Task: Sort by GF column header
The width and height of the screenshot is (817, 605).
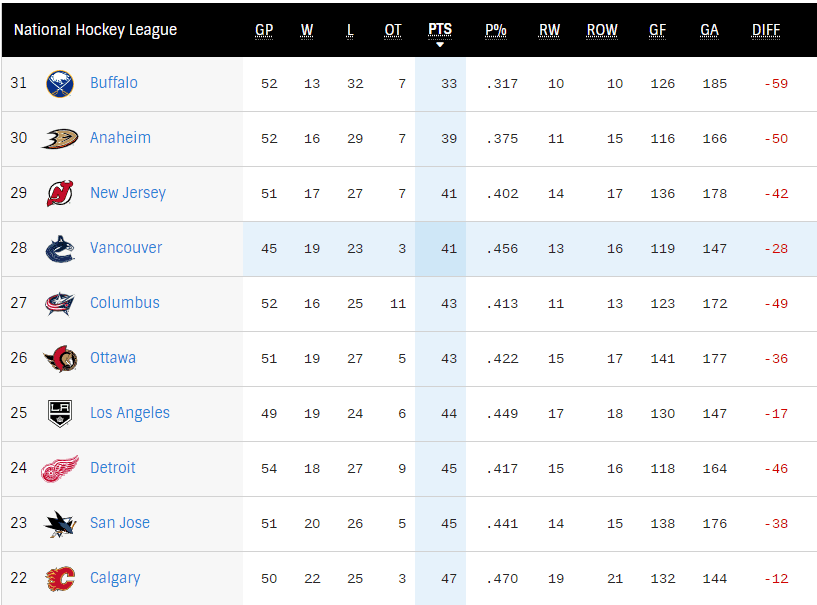Action: click(657, 30)
